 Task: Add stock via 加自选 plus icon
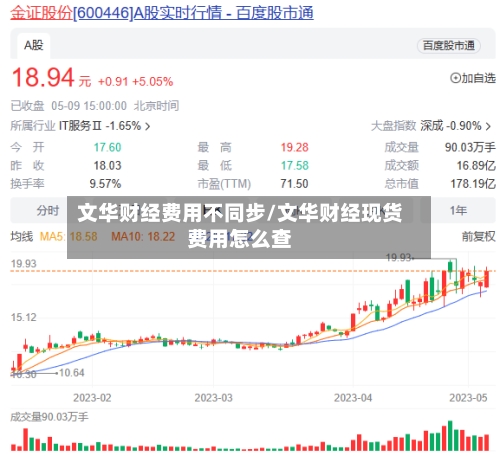[x=455, y=78]
